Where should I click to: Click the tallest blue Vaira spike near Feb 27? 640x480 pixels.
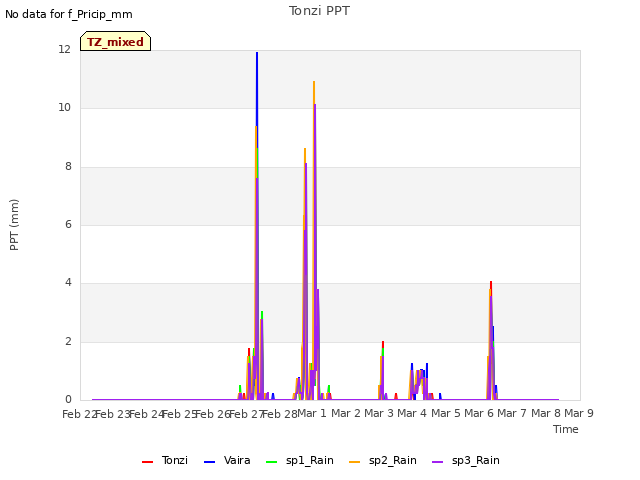[x=257, y=53]
